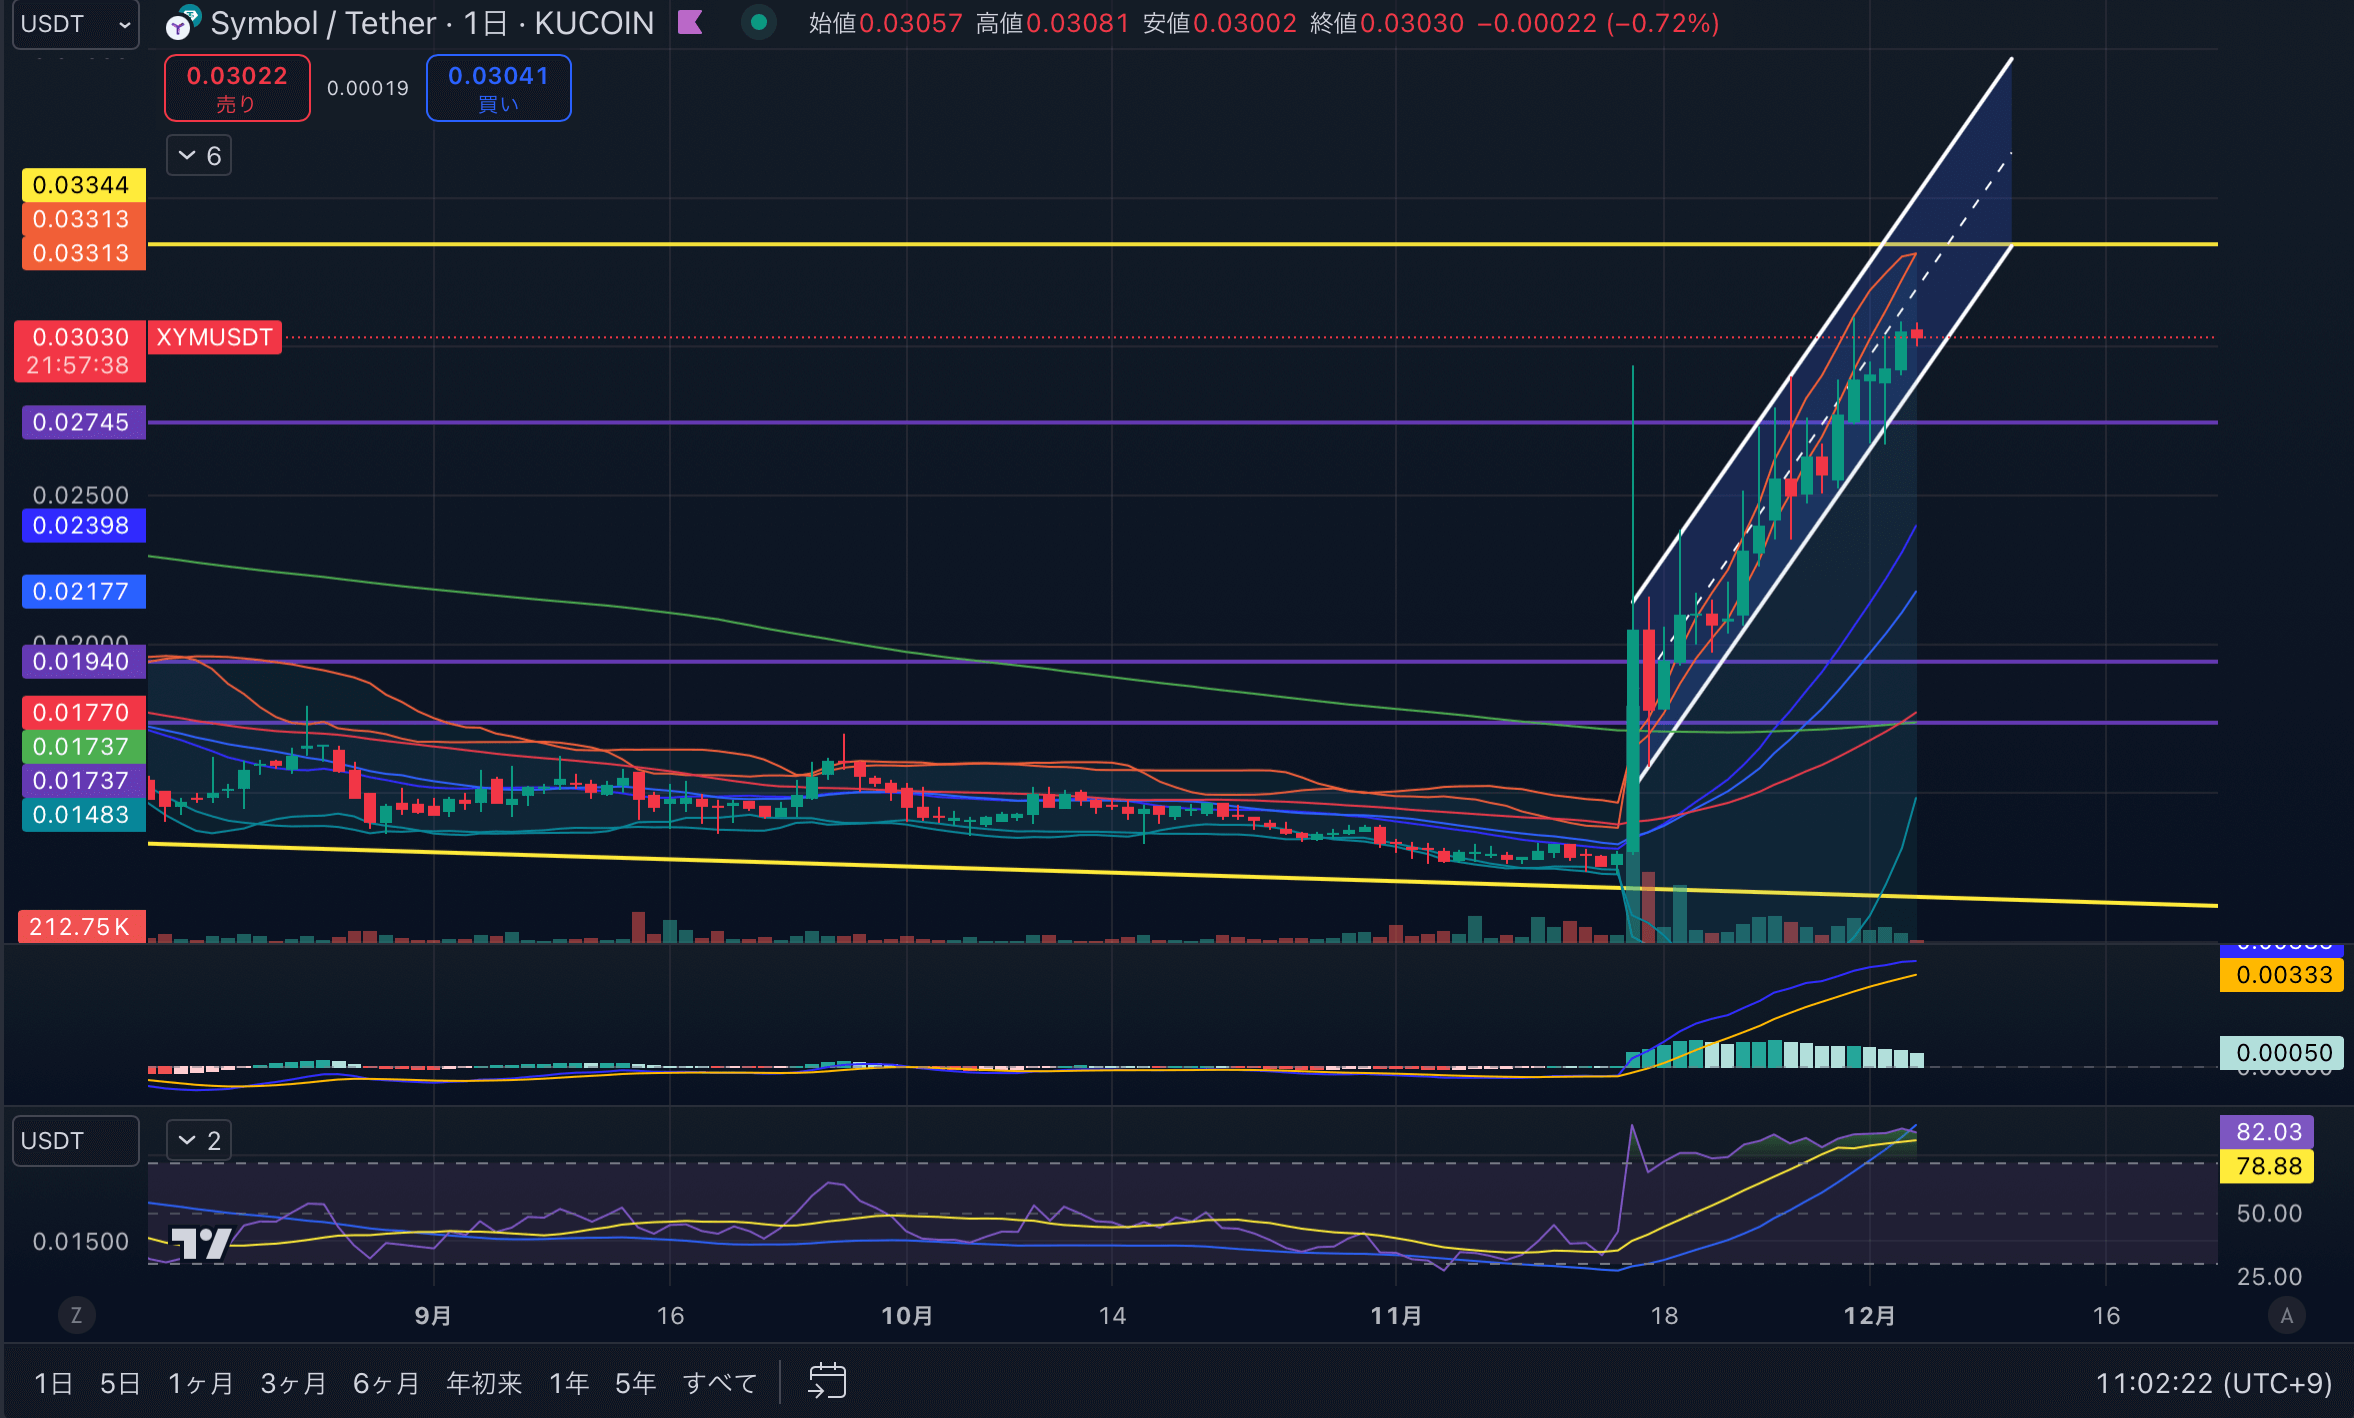Click the Symbol coin logo icon
Viewport: 2354px width, 1418px height.
(x=182, y=23)
